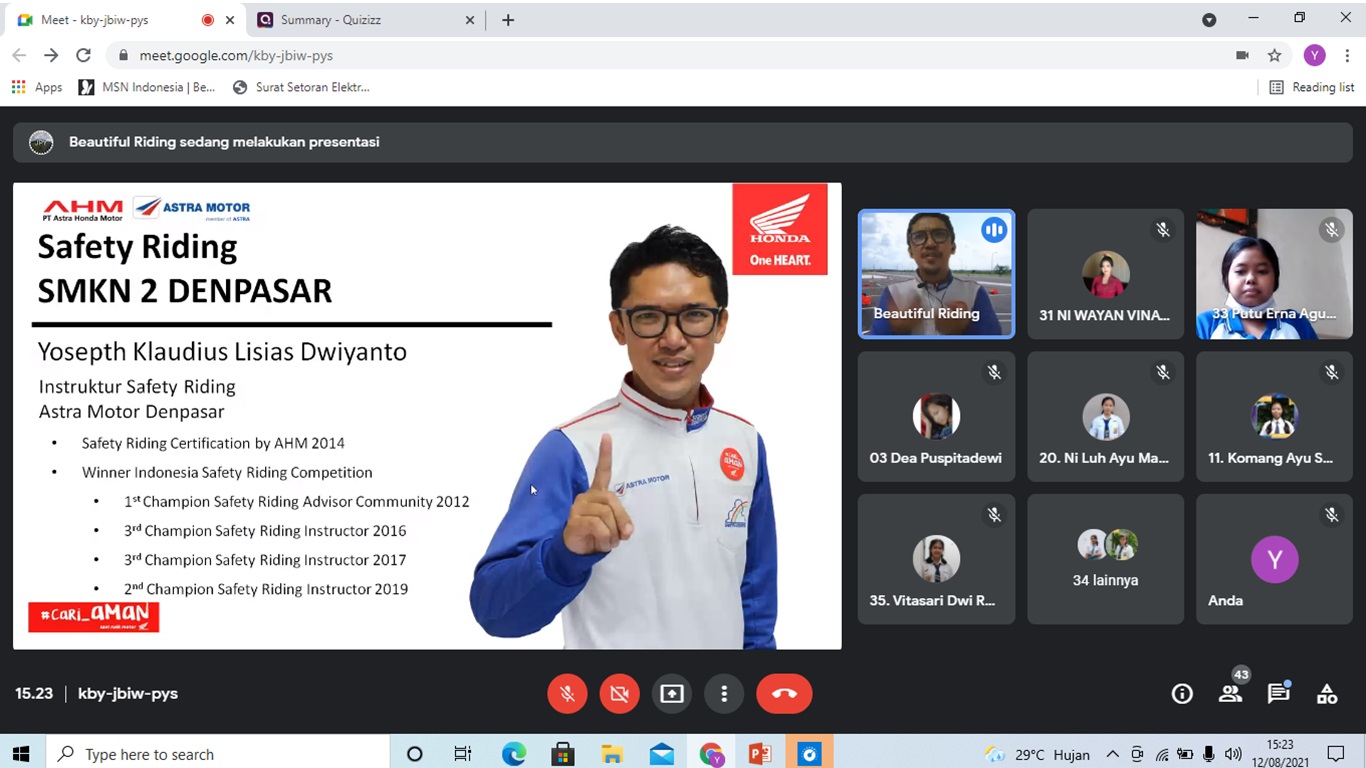Toggle the camera off button in Meet
The height and width of the screenshot is (768, 1366).
pyautogui.click(x=620, y=694)
